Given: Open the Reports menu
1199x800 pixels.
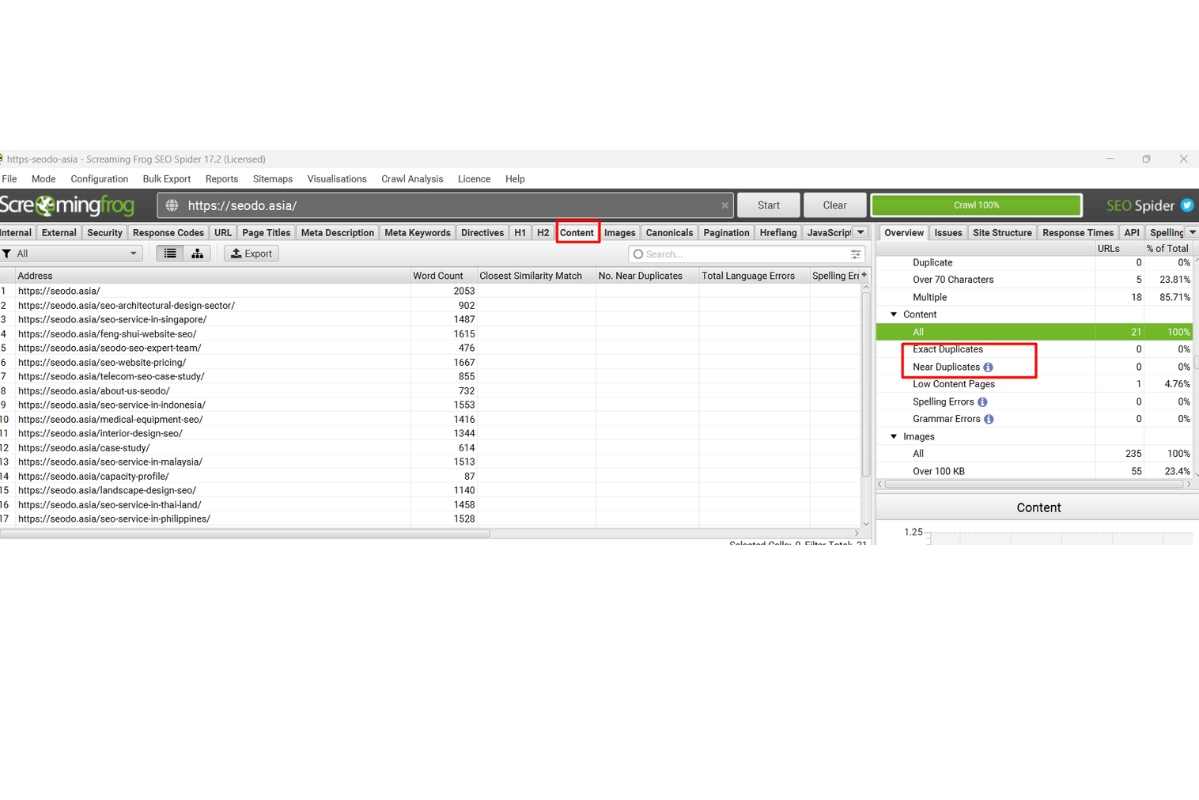Looking at the screenshot, I should click(222, 179).
